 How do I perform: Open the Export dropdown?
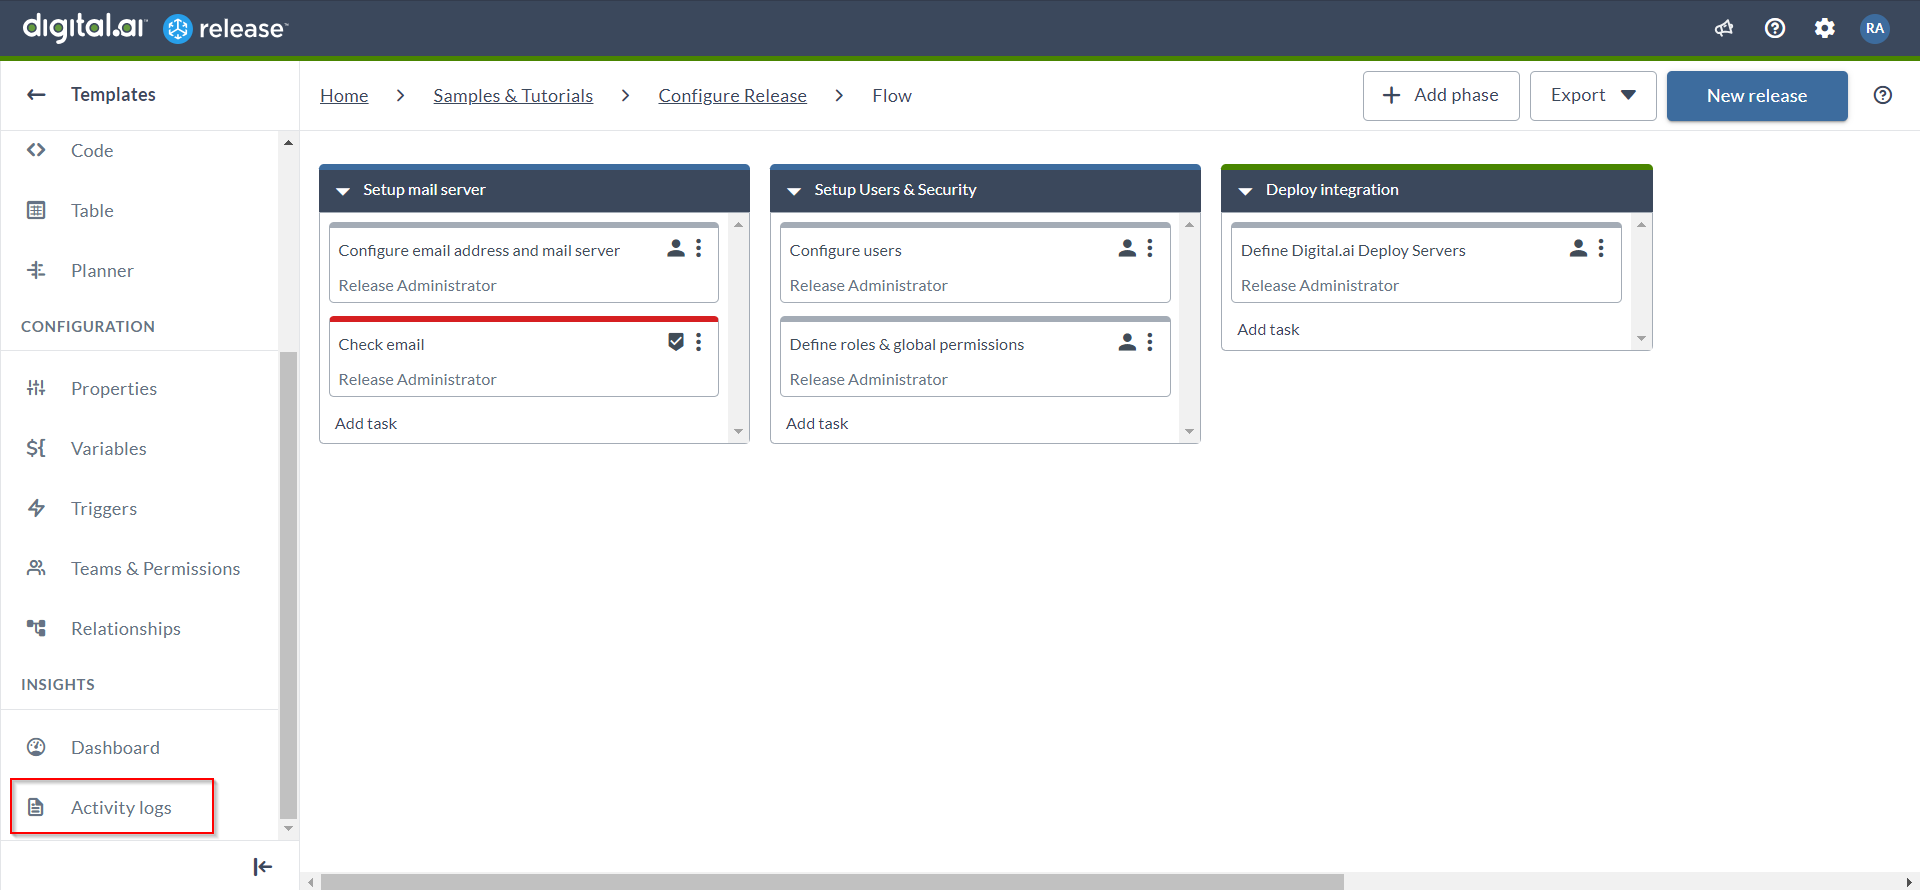click(x=1593, y=95)
